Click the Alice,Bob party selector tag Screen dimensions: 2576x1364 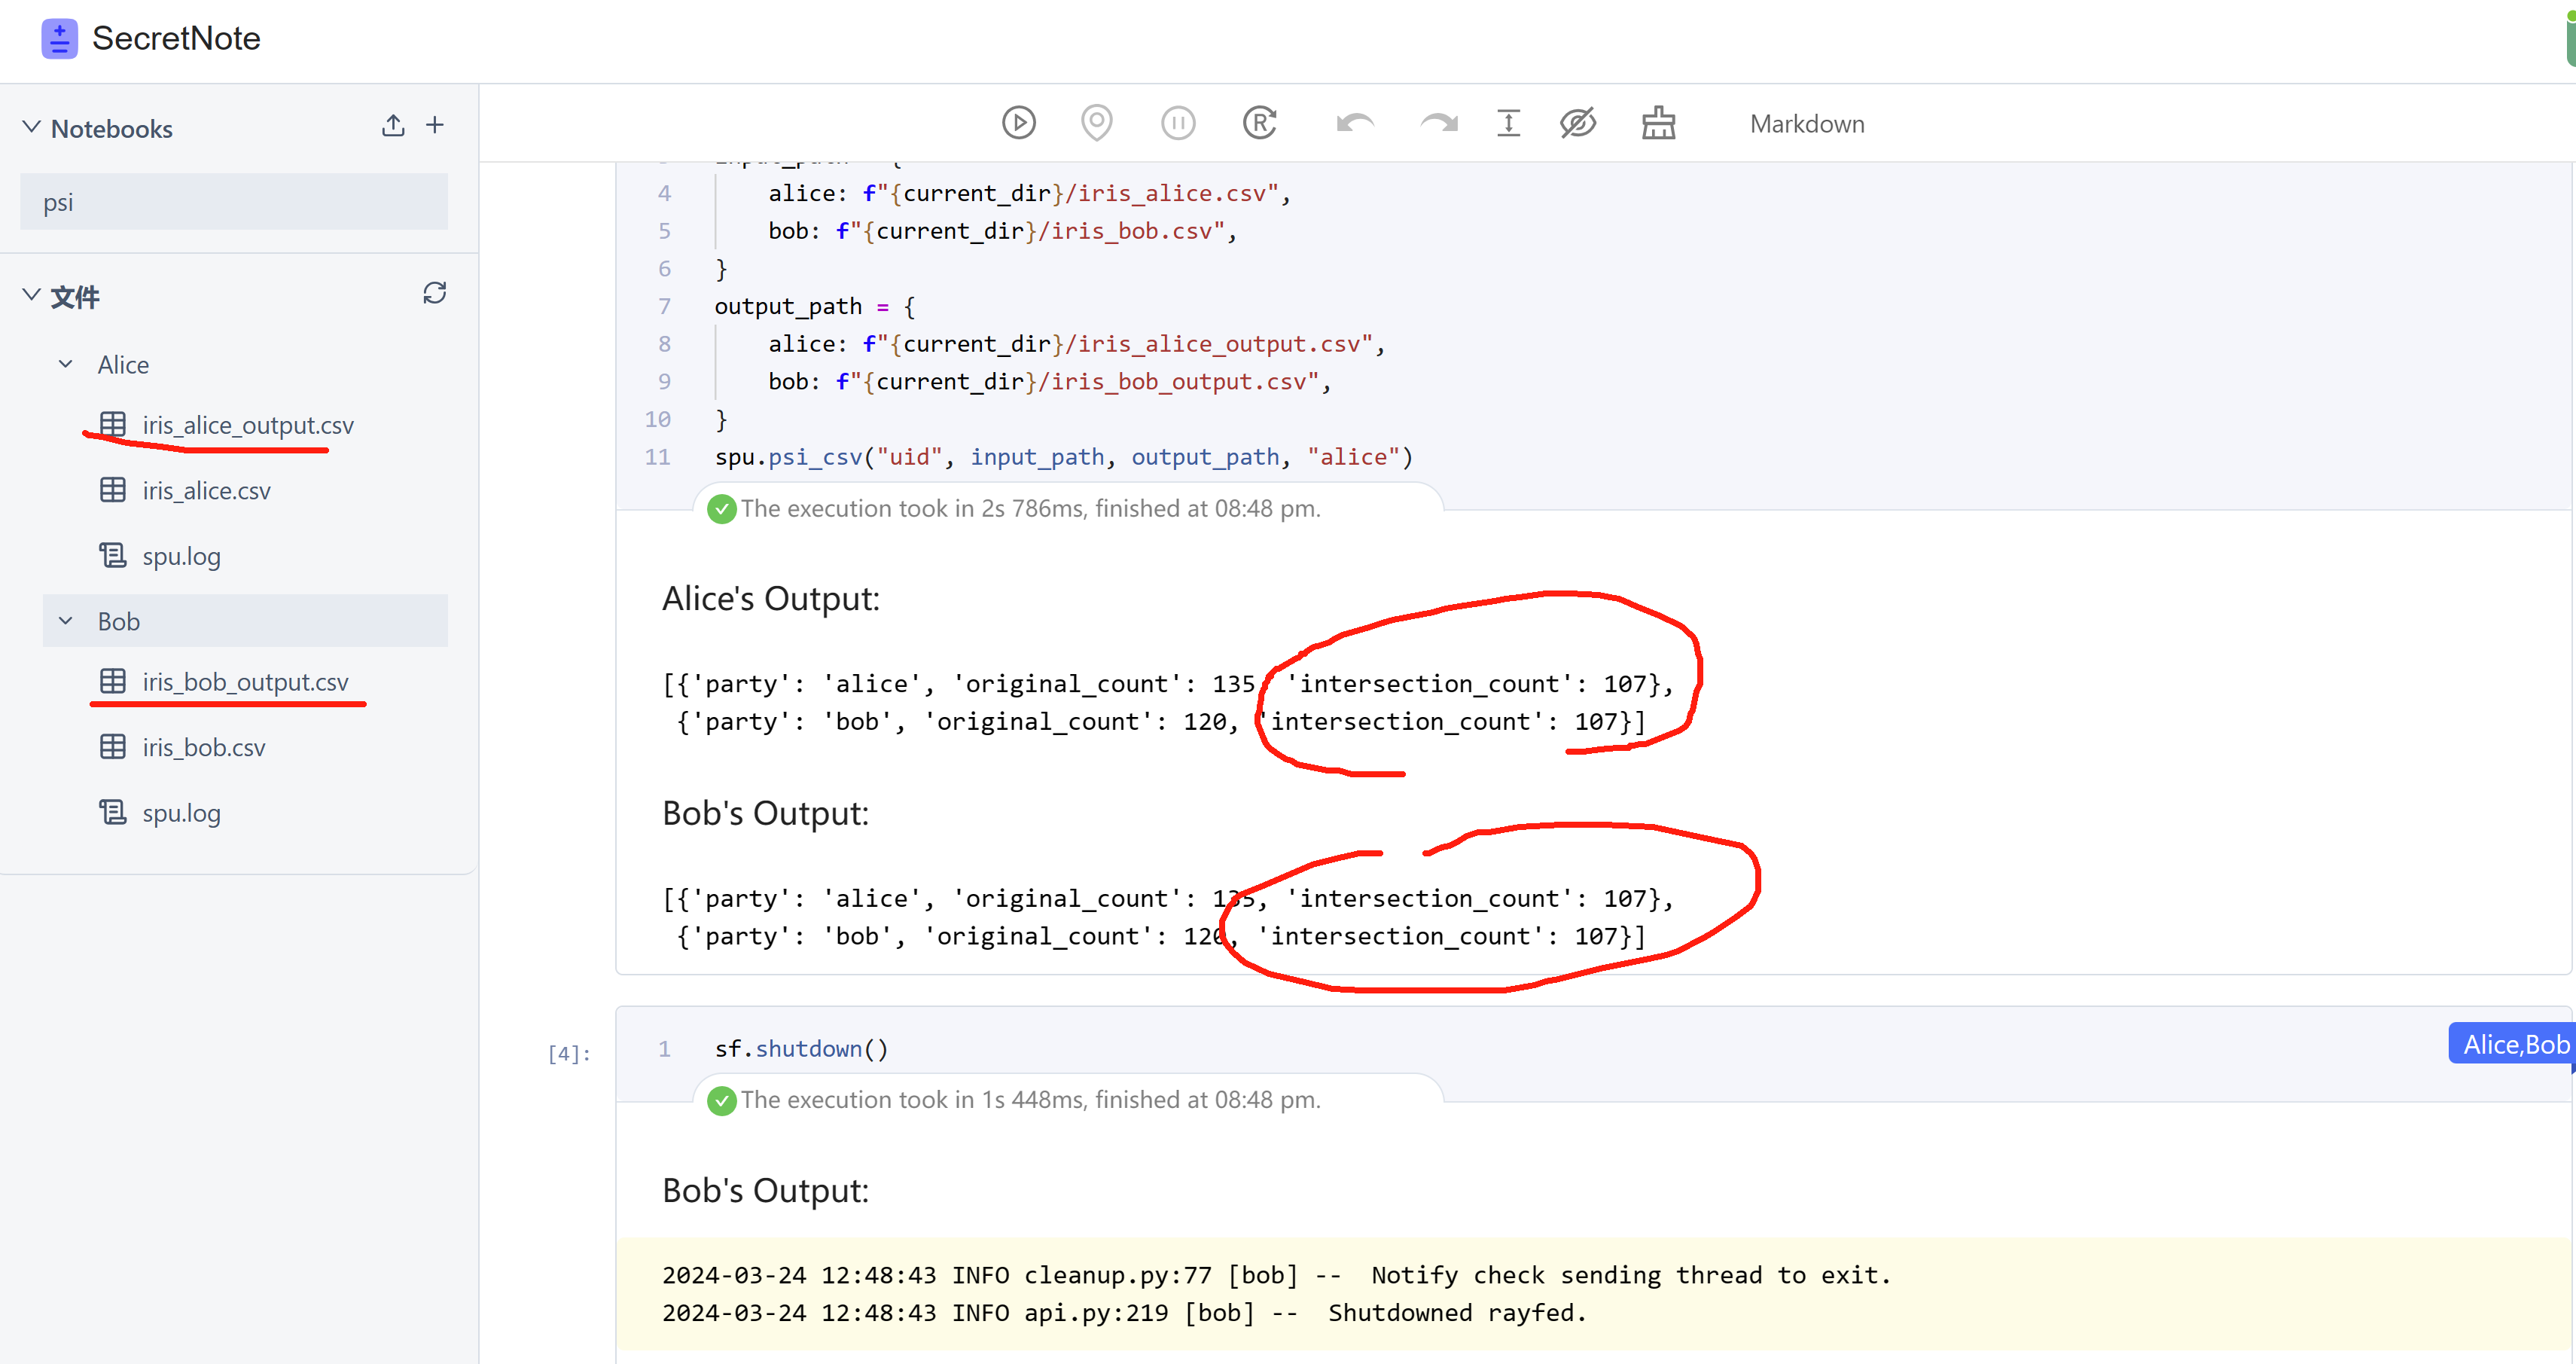coord(2514,1044)
